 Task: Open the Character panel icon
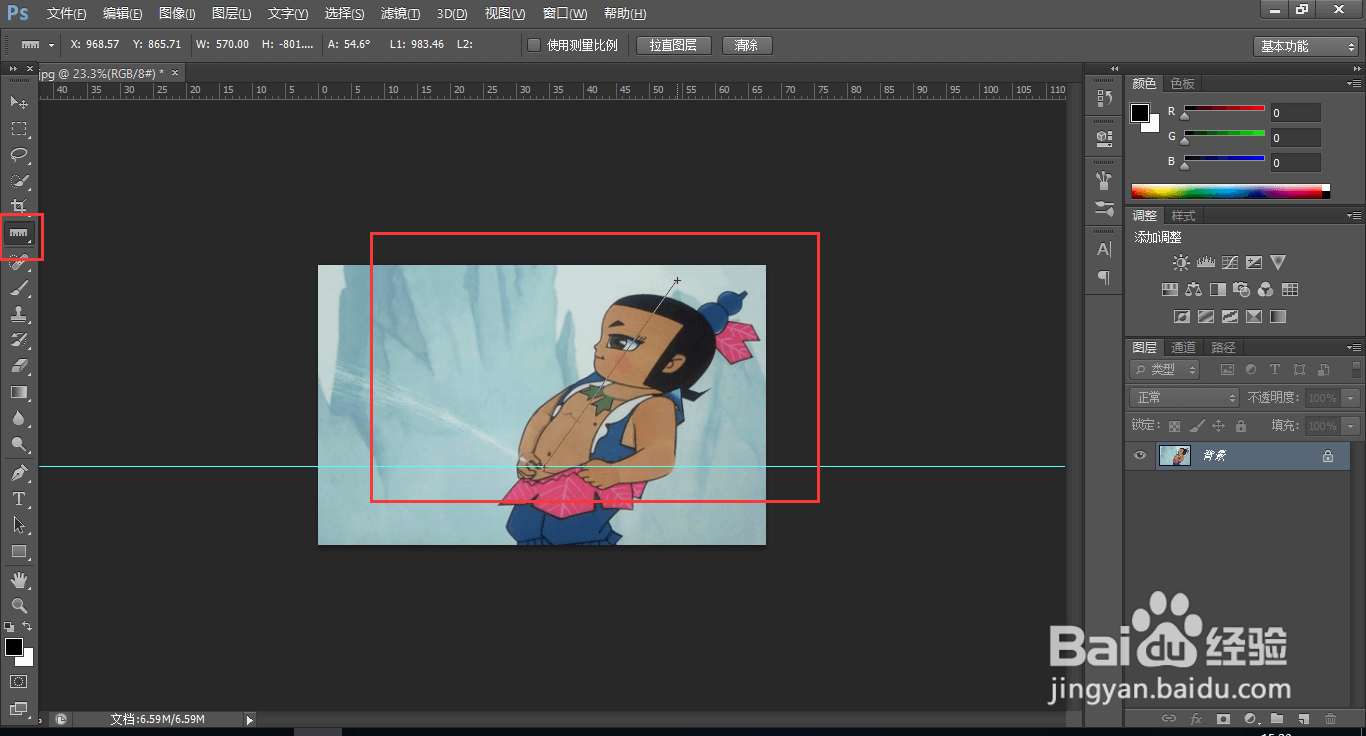click(x=1104, y=249)
